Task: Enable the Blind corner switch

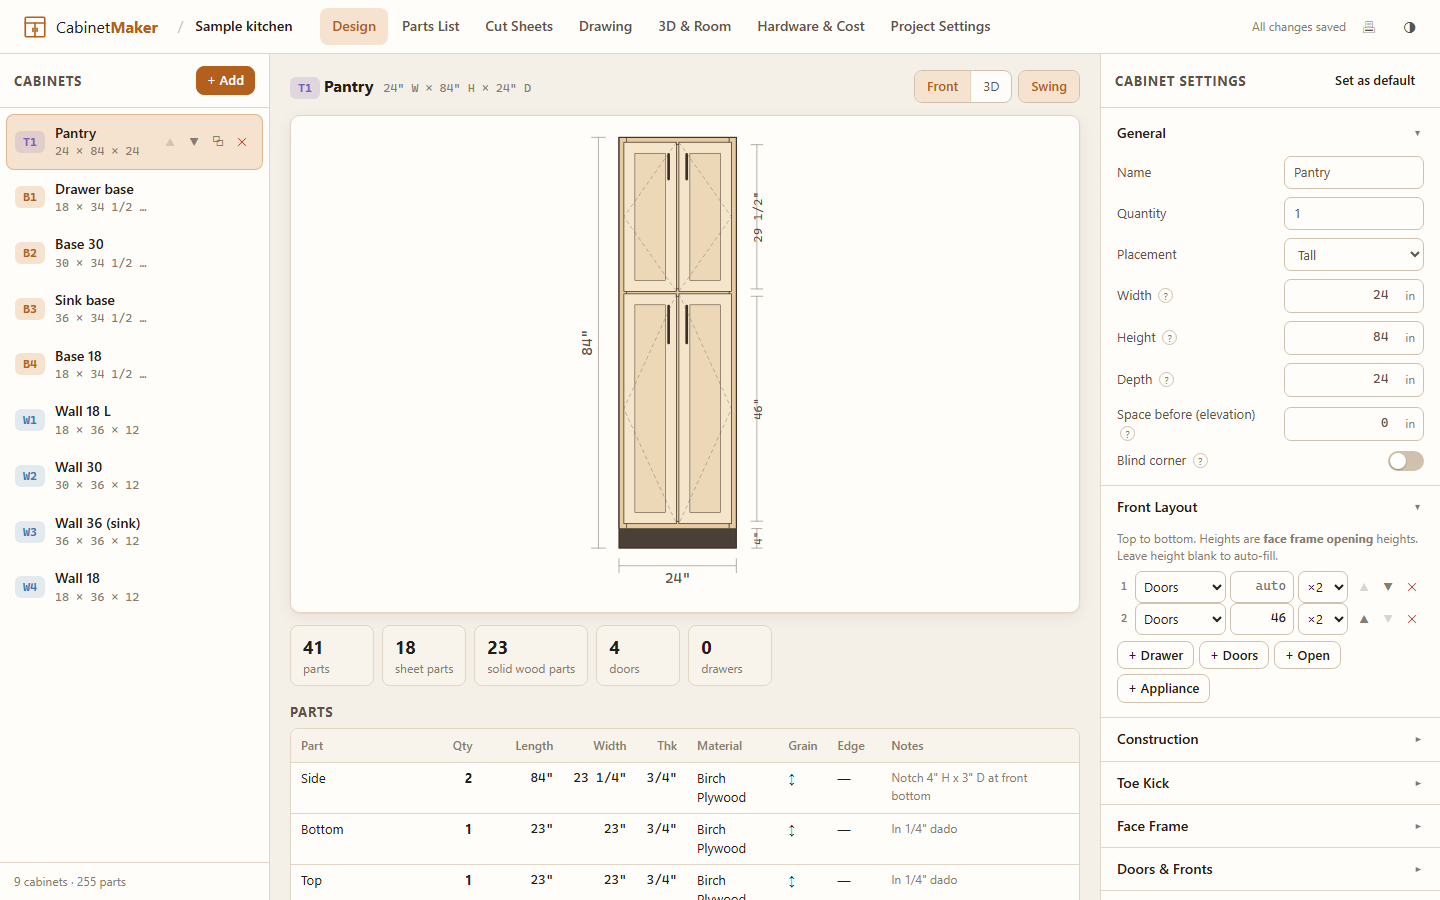Action: coord(1405,461)
